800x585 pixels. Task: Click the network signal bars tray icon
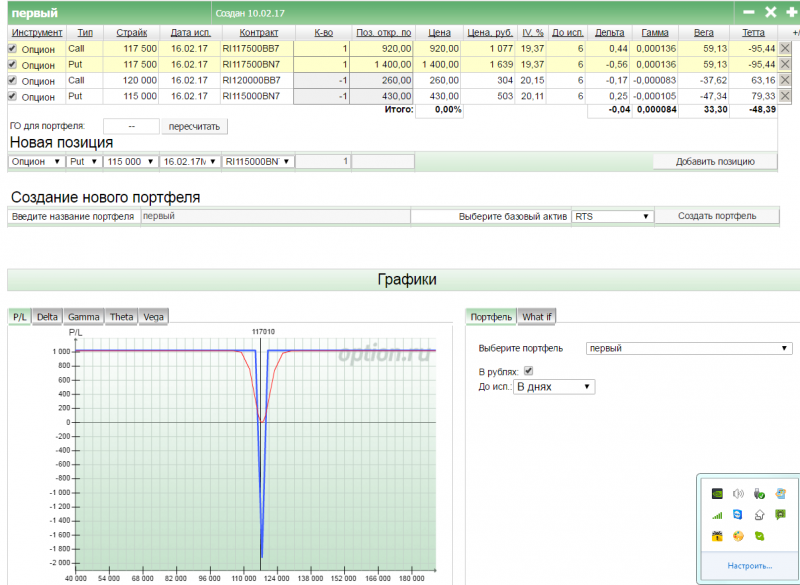click(716, 515)
